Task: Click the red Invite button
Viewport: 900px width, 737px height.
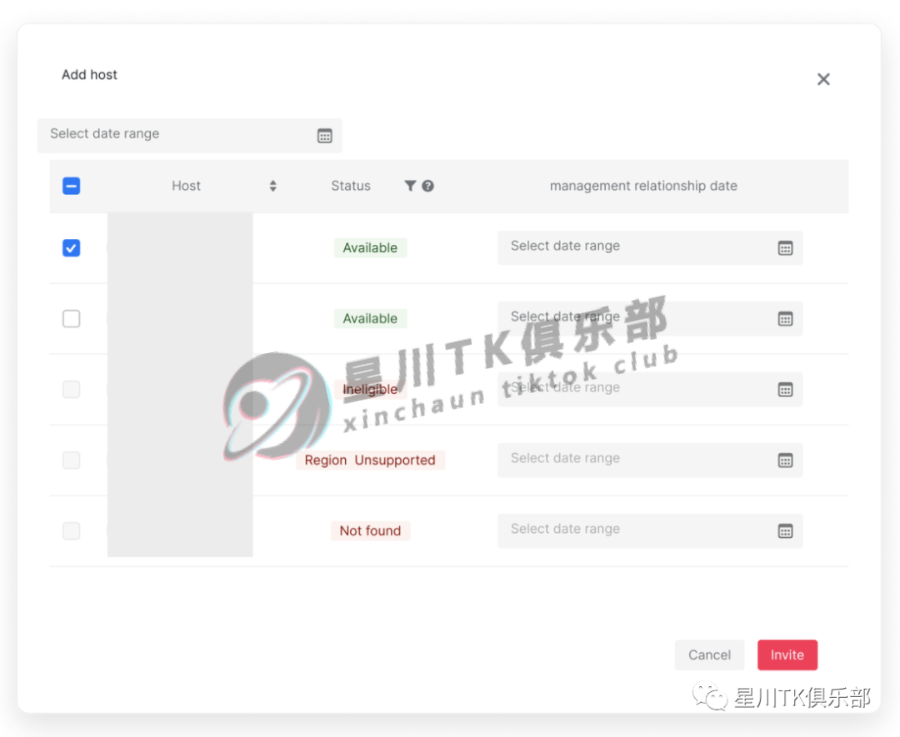Action: coord(788,655)
